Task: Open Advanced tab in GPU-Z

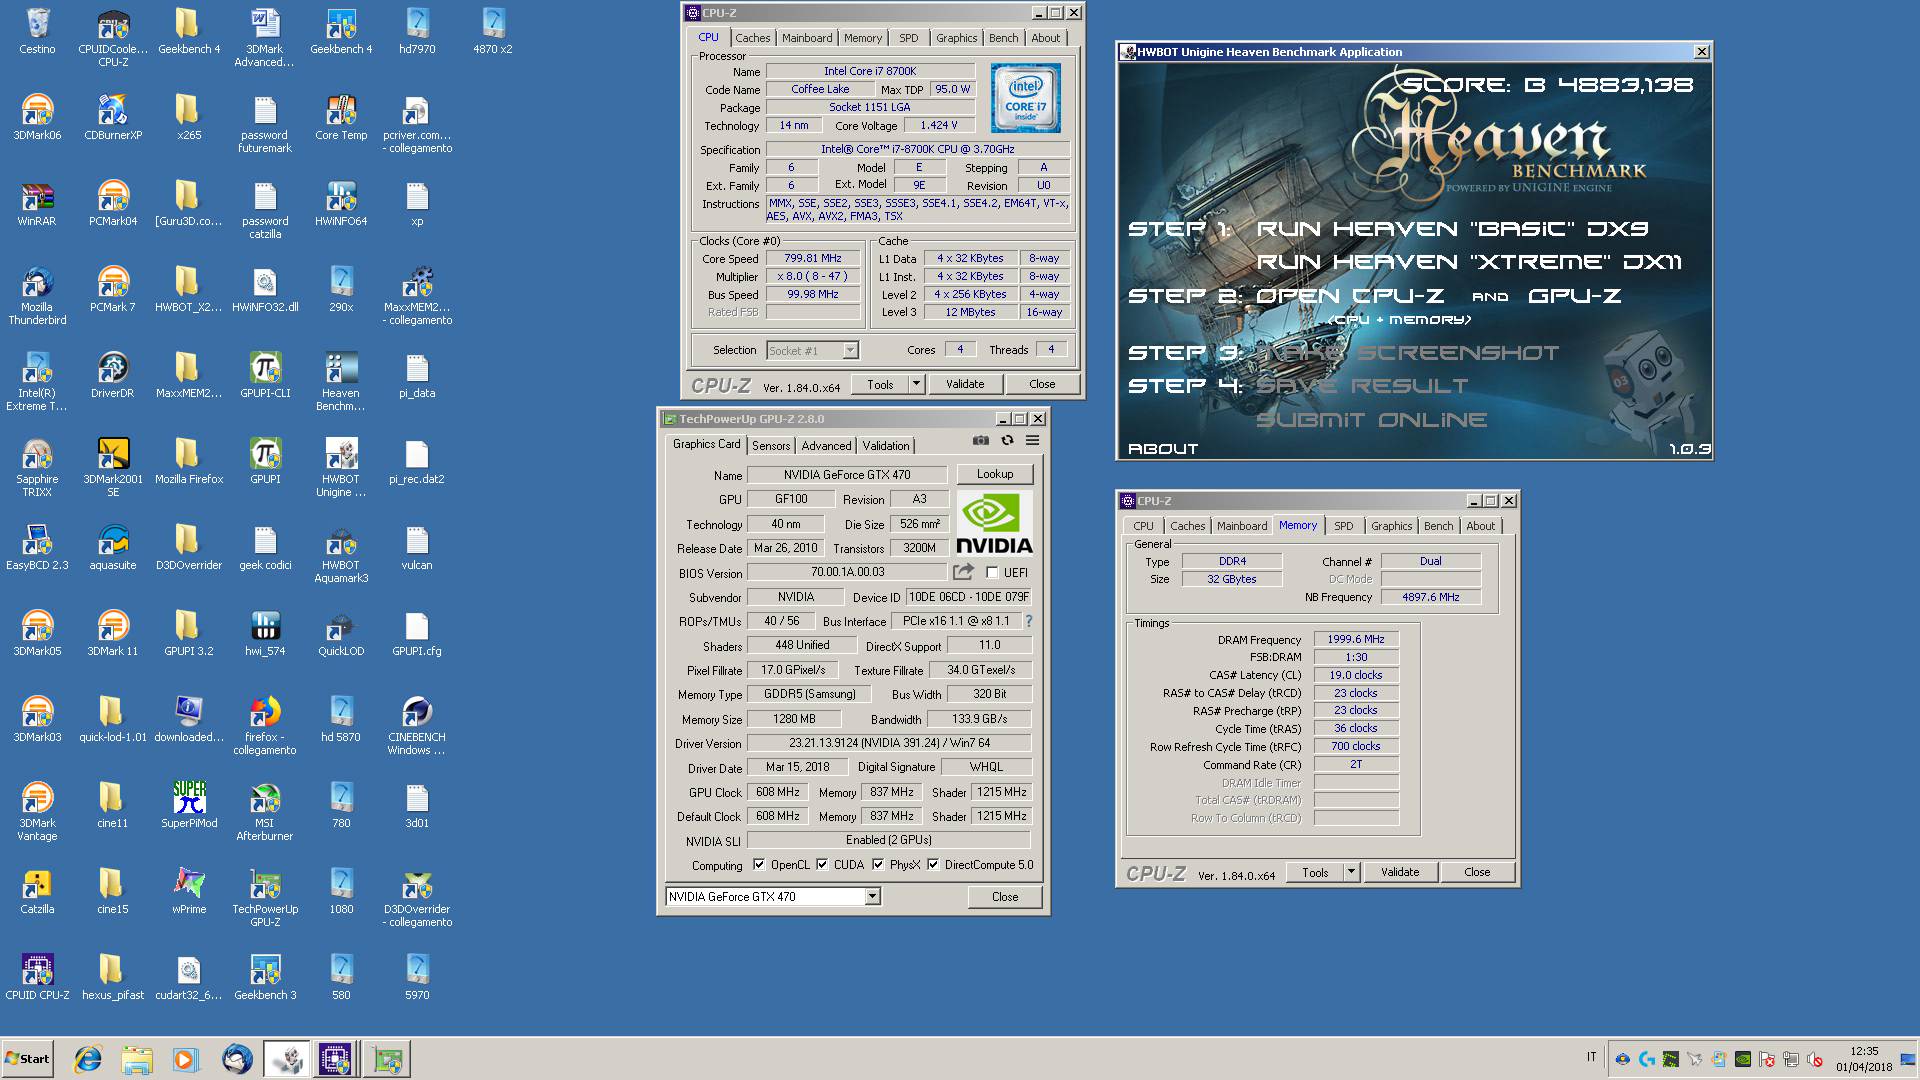Action: 826,446
